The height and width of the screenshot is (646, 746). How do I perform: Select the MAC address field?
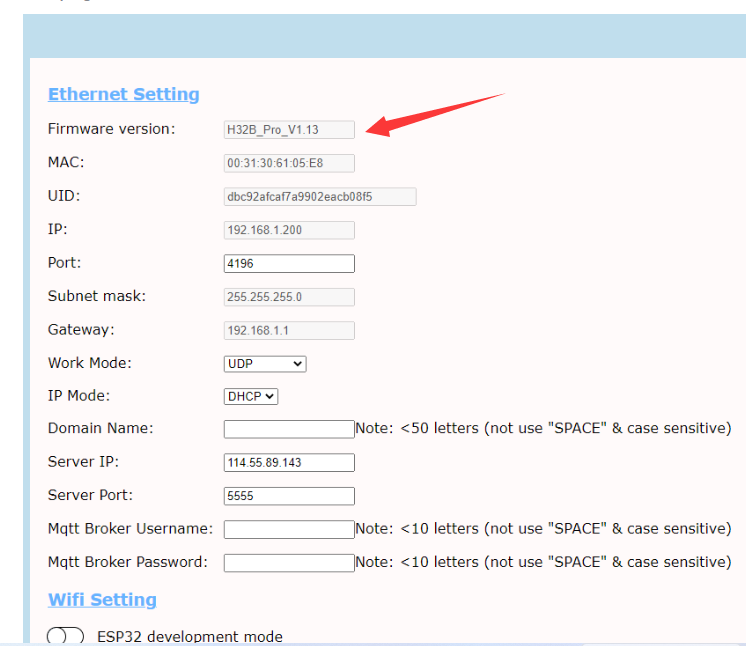click(289, 163)
